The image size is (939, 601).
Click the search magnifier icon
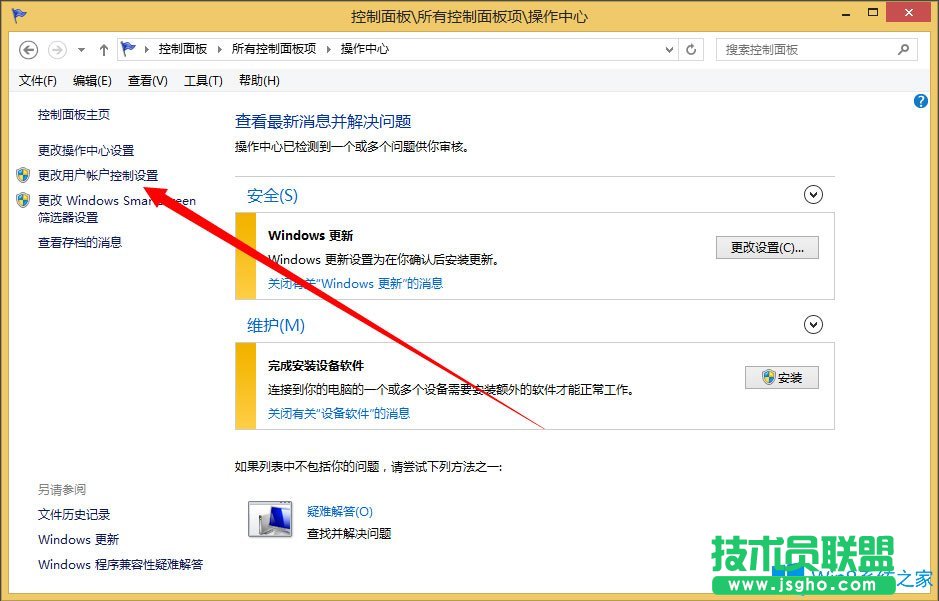pos(902,49)
